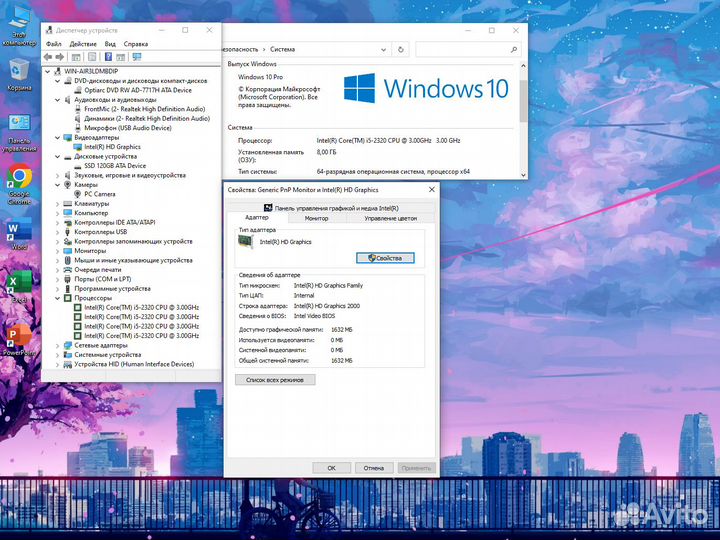This screenshot has width=720, height=540.
Task: Select Мониторы in the device tree
Action: (x=90, y=251)
